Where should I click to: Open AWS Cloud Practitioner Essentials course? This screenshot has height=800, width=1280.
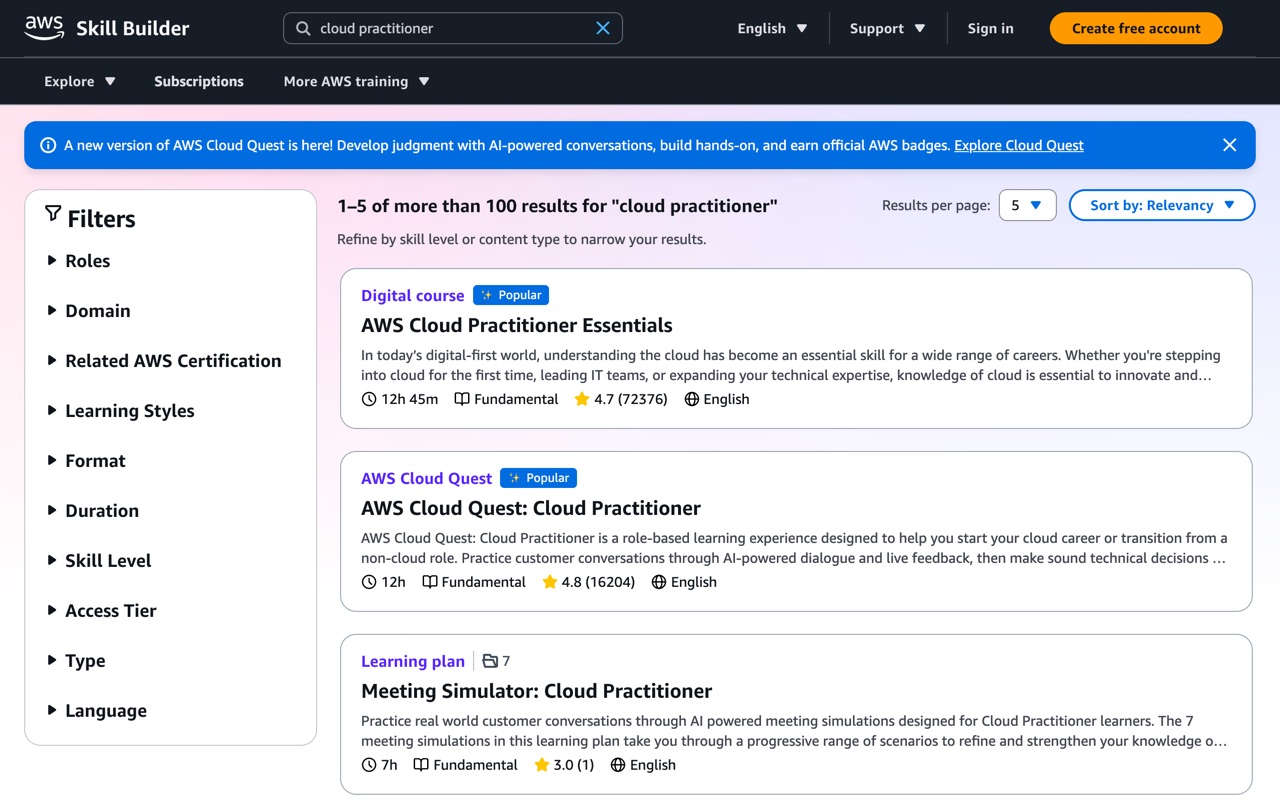[517, 325]
